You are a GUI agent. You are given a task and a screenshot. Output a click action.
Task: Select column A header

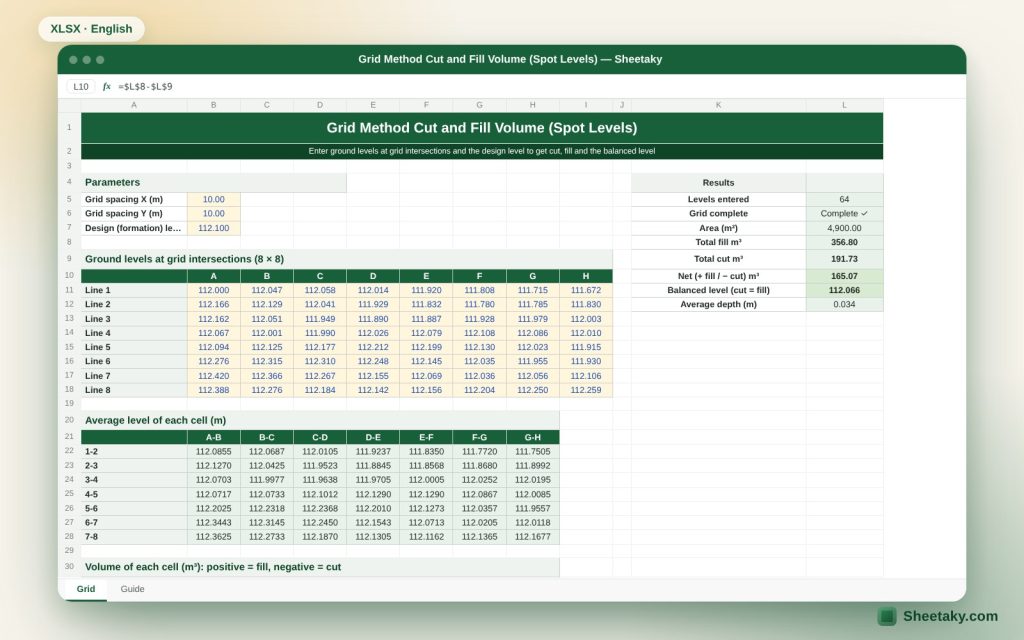tap(134, 104)
